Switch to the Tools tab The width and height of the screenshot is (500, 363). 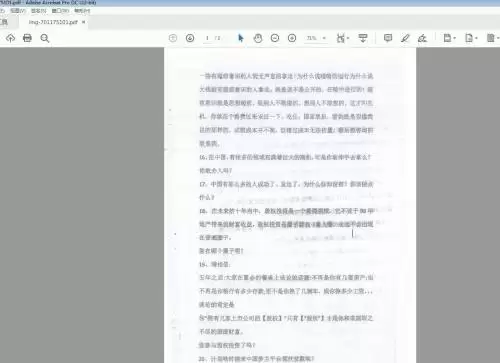click(x=4, y=22)
